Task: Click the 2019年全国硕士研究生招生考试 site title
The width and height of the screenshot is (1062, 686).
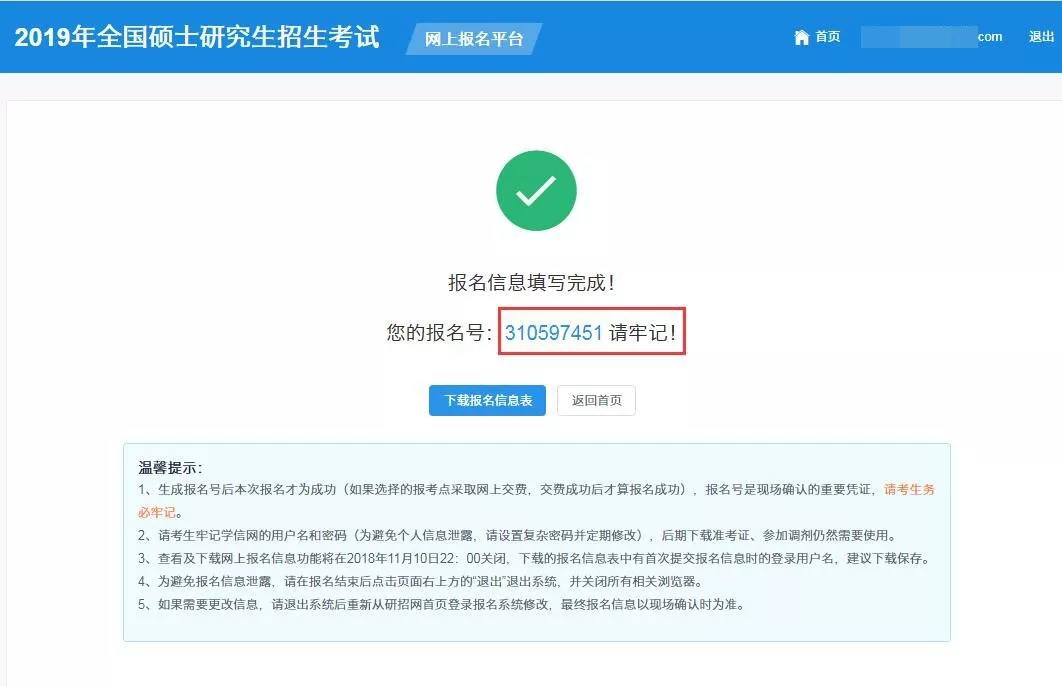Action: click(x=197, y=38)
